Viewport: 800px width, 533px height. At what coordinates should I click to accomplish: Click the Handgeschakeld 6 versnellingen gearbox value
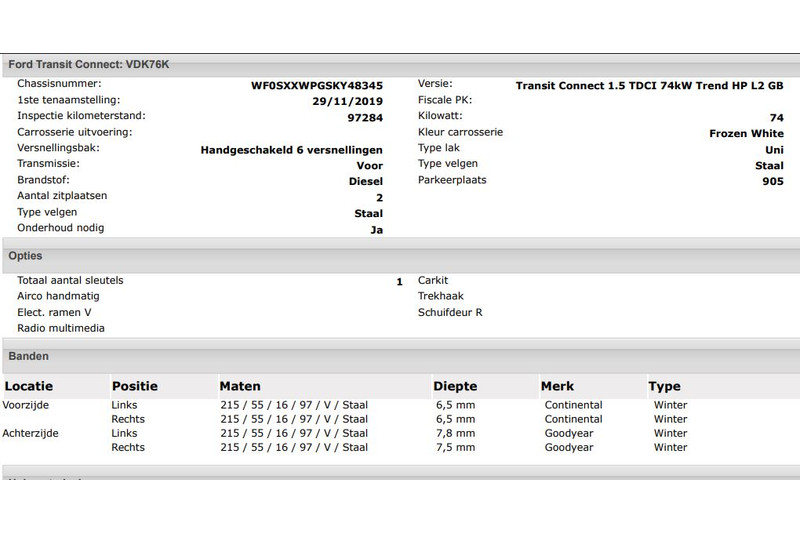292,150
